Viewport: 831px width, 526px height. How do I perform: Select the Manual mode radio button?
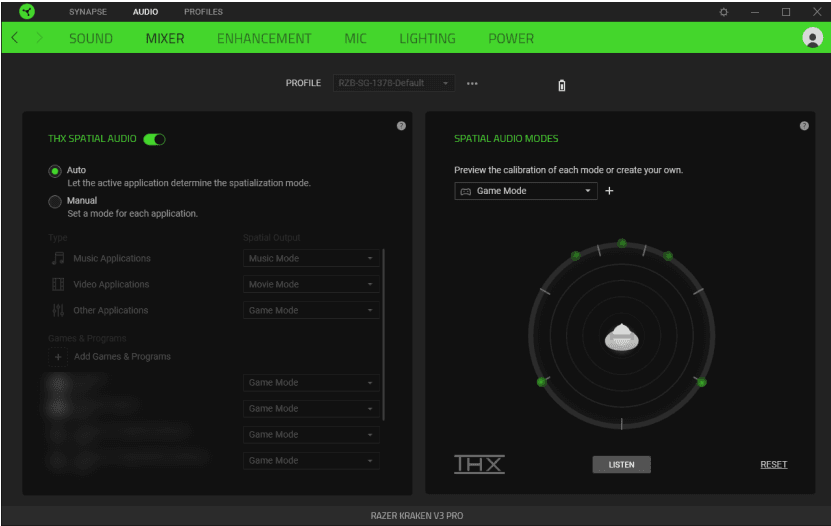coord(55,201)
